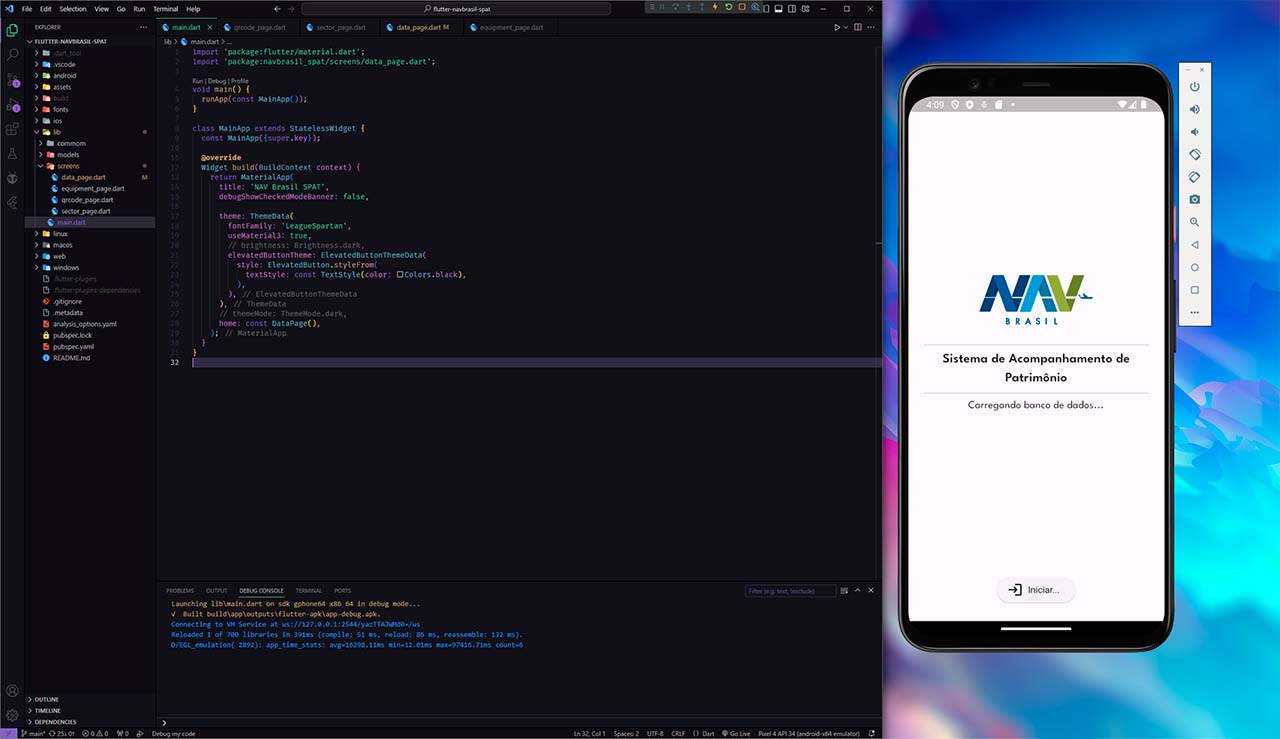Screen dimensions: 1280x739
Task: Open the widget inspector debug icon
Action: pos(755,7)
